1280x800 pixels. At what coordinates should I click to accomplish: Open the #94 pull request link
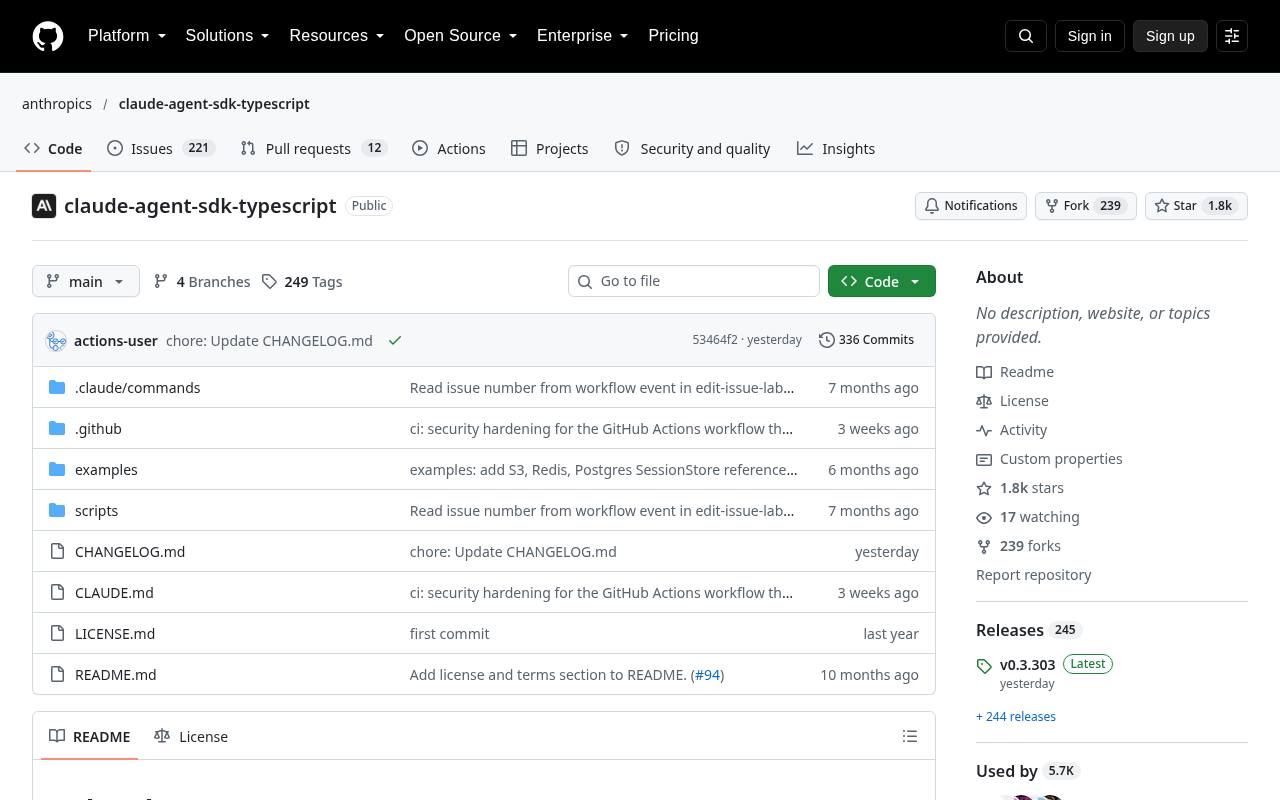click(708, 674)
